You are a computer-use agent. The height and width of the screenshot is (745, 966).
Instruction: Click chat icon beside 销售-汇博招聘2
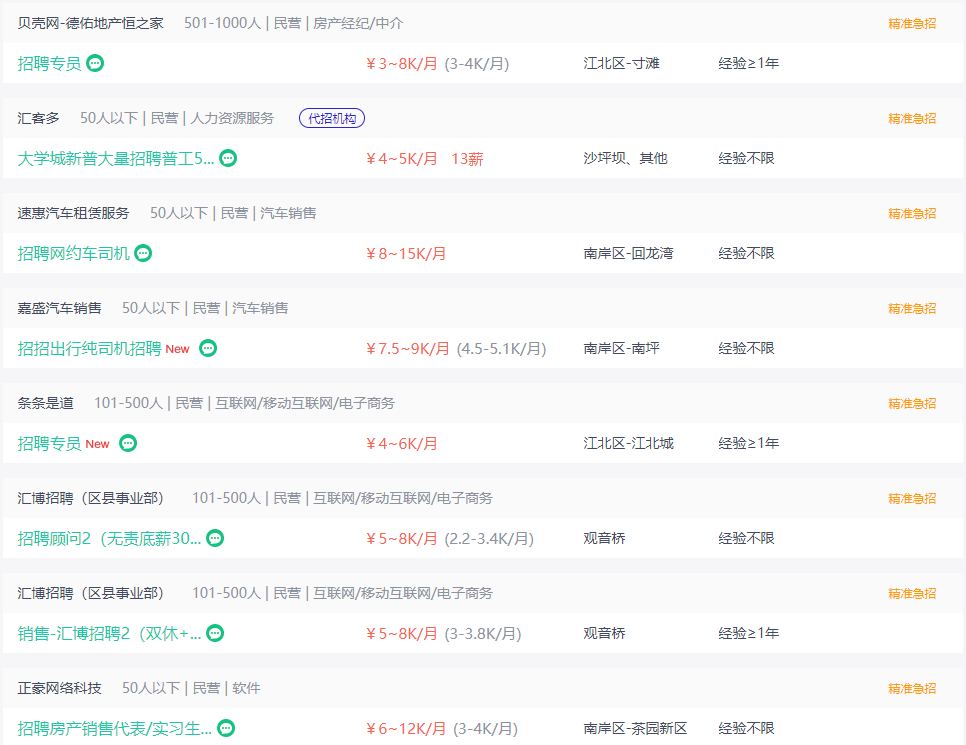215,633
